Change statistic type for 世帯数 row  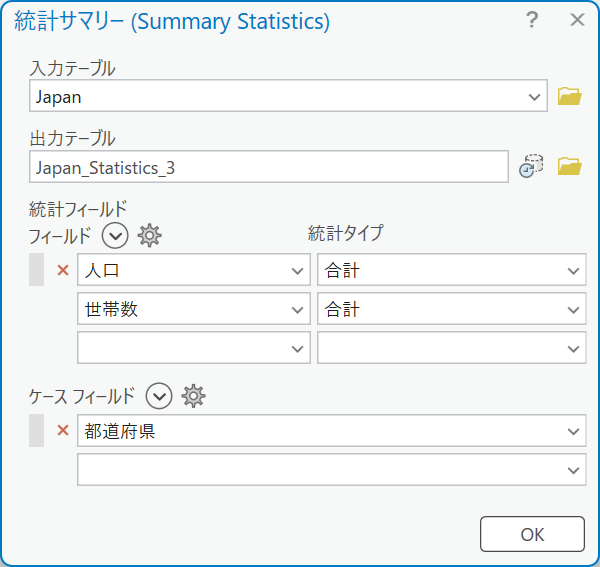point(452,309)
